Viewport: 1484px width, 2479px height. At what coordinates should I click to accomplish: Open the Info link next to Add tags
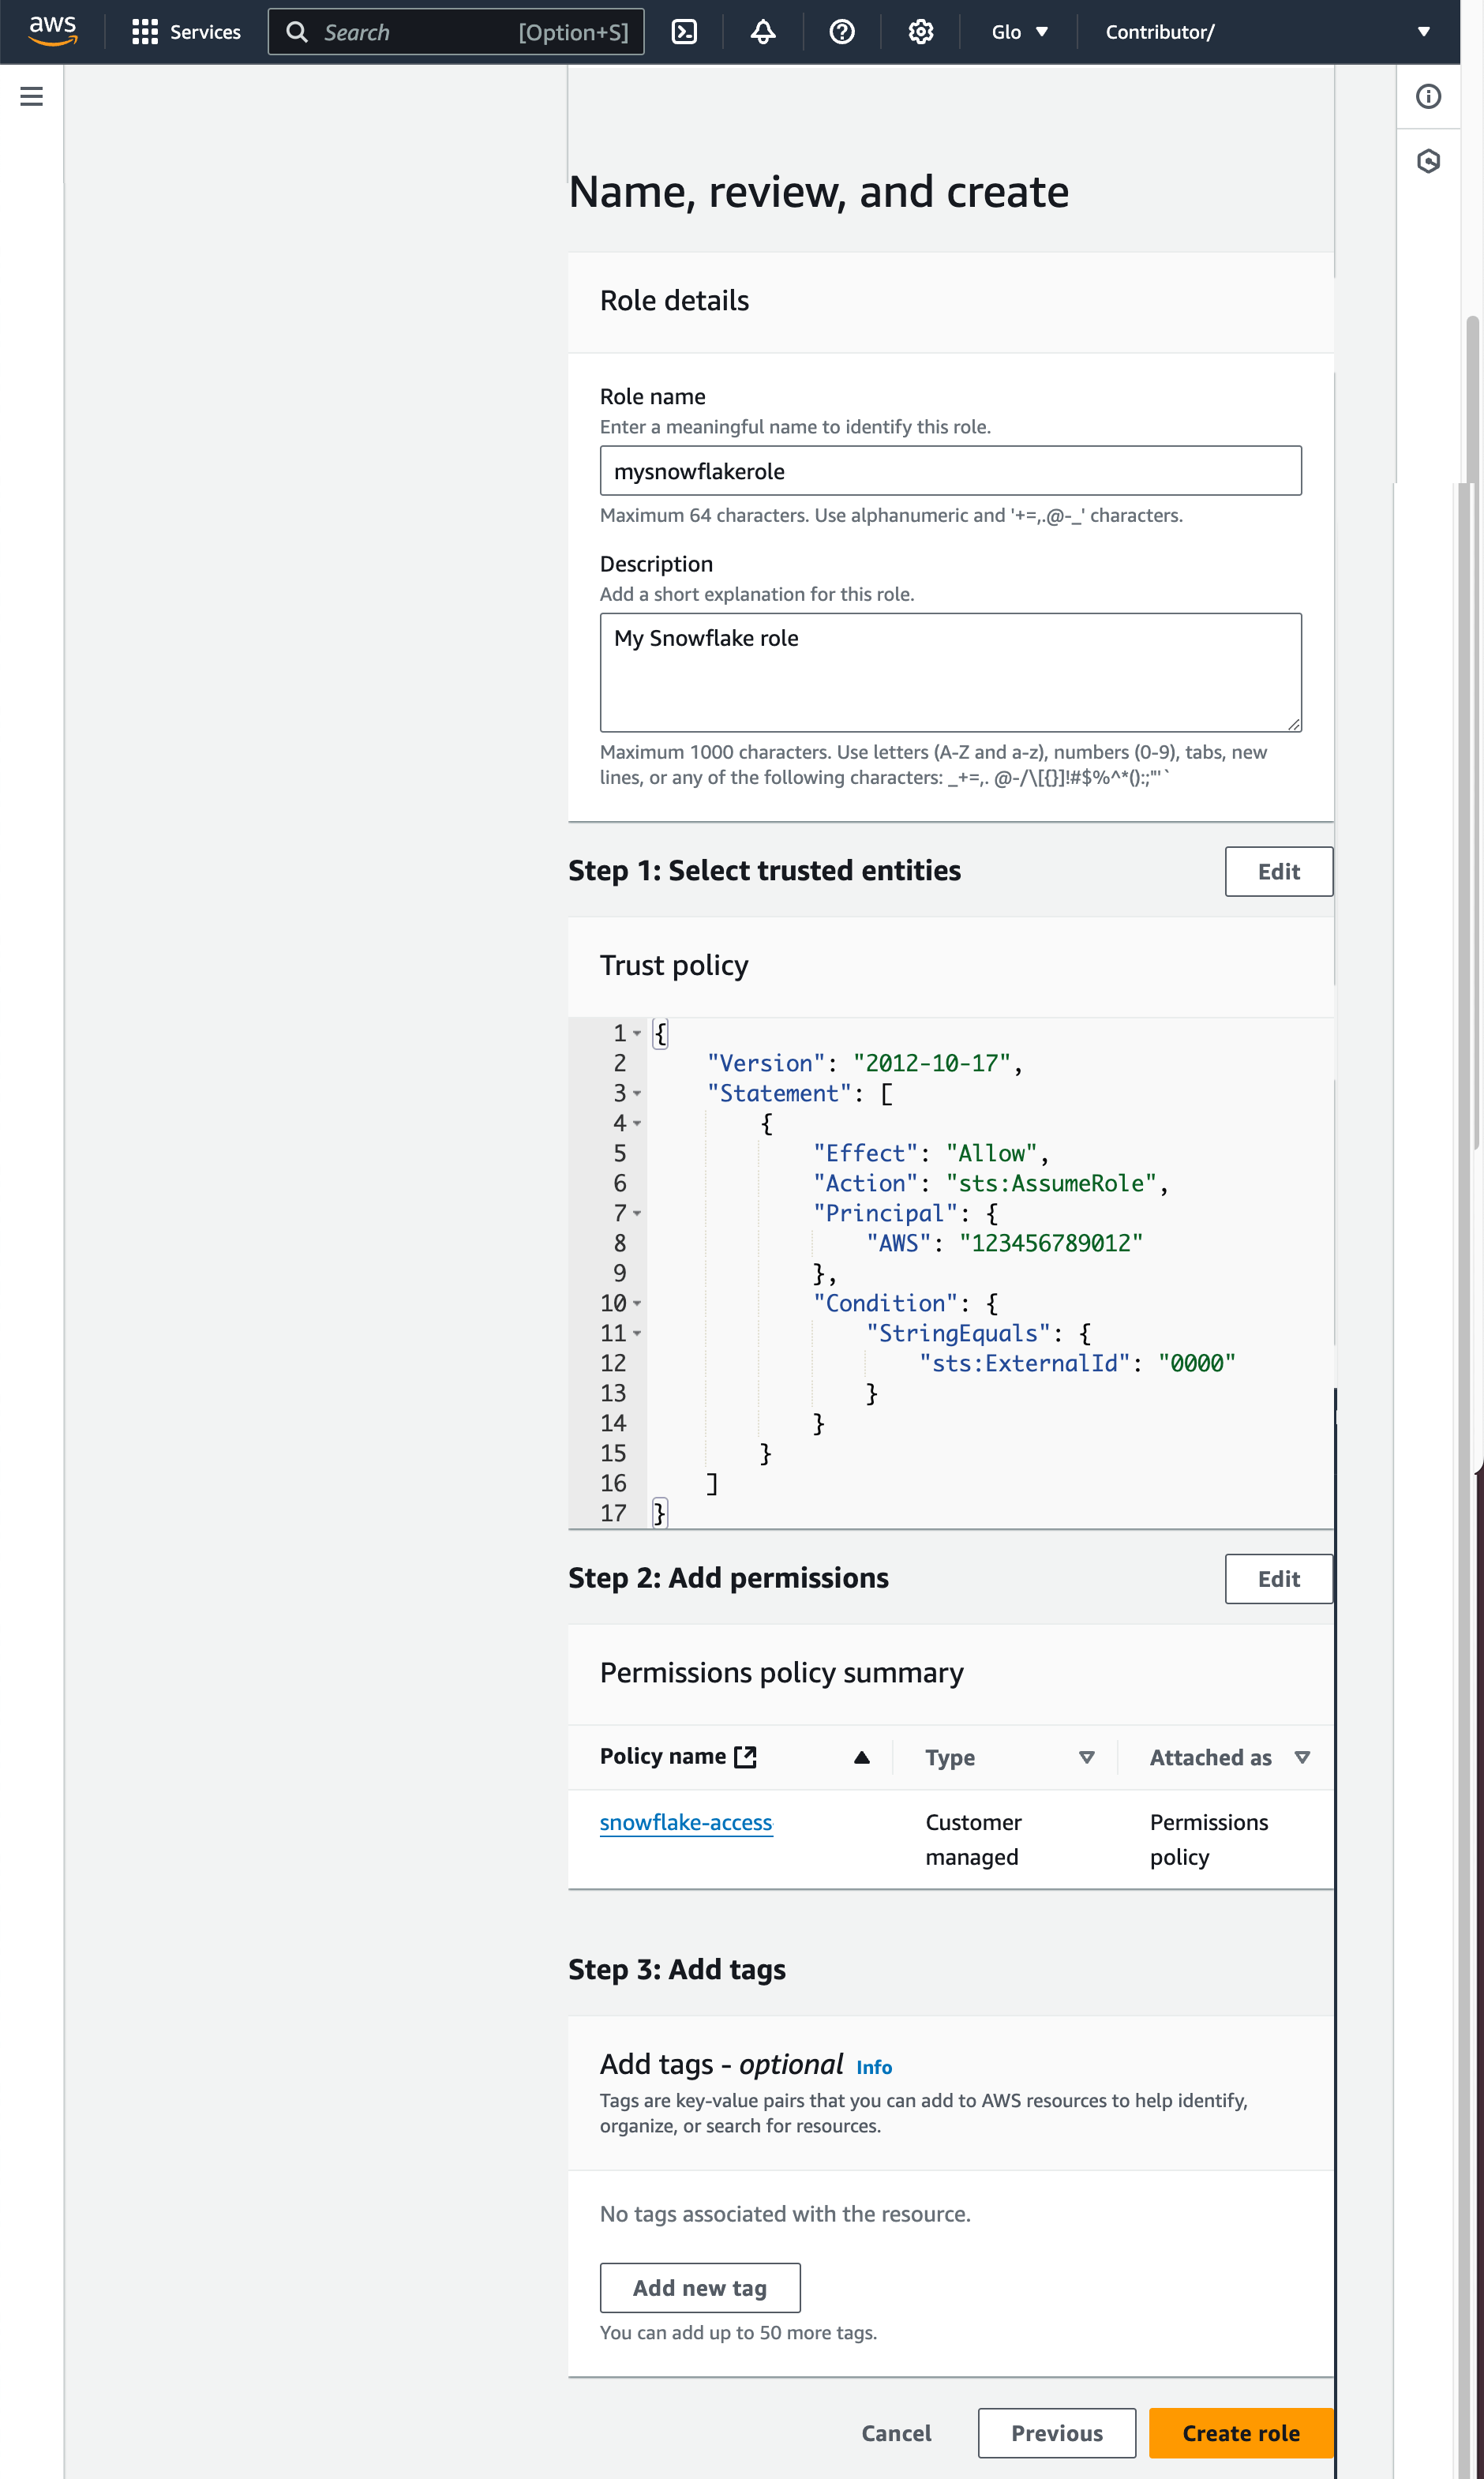[x=874, y=2066]
